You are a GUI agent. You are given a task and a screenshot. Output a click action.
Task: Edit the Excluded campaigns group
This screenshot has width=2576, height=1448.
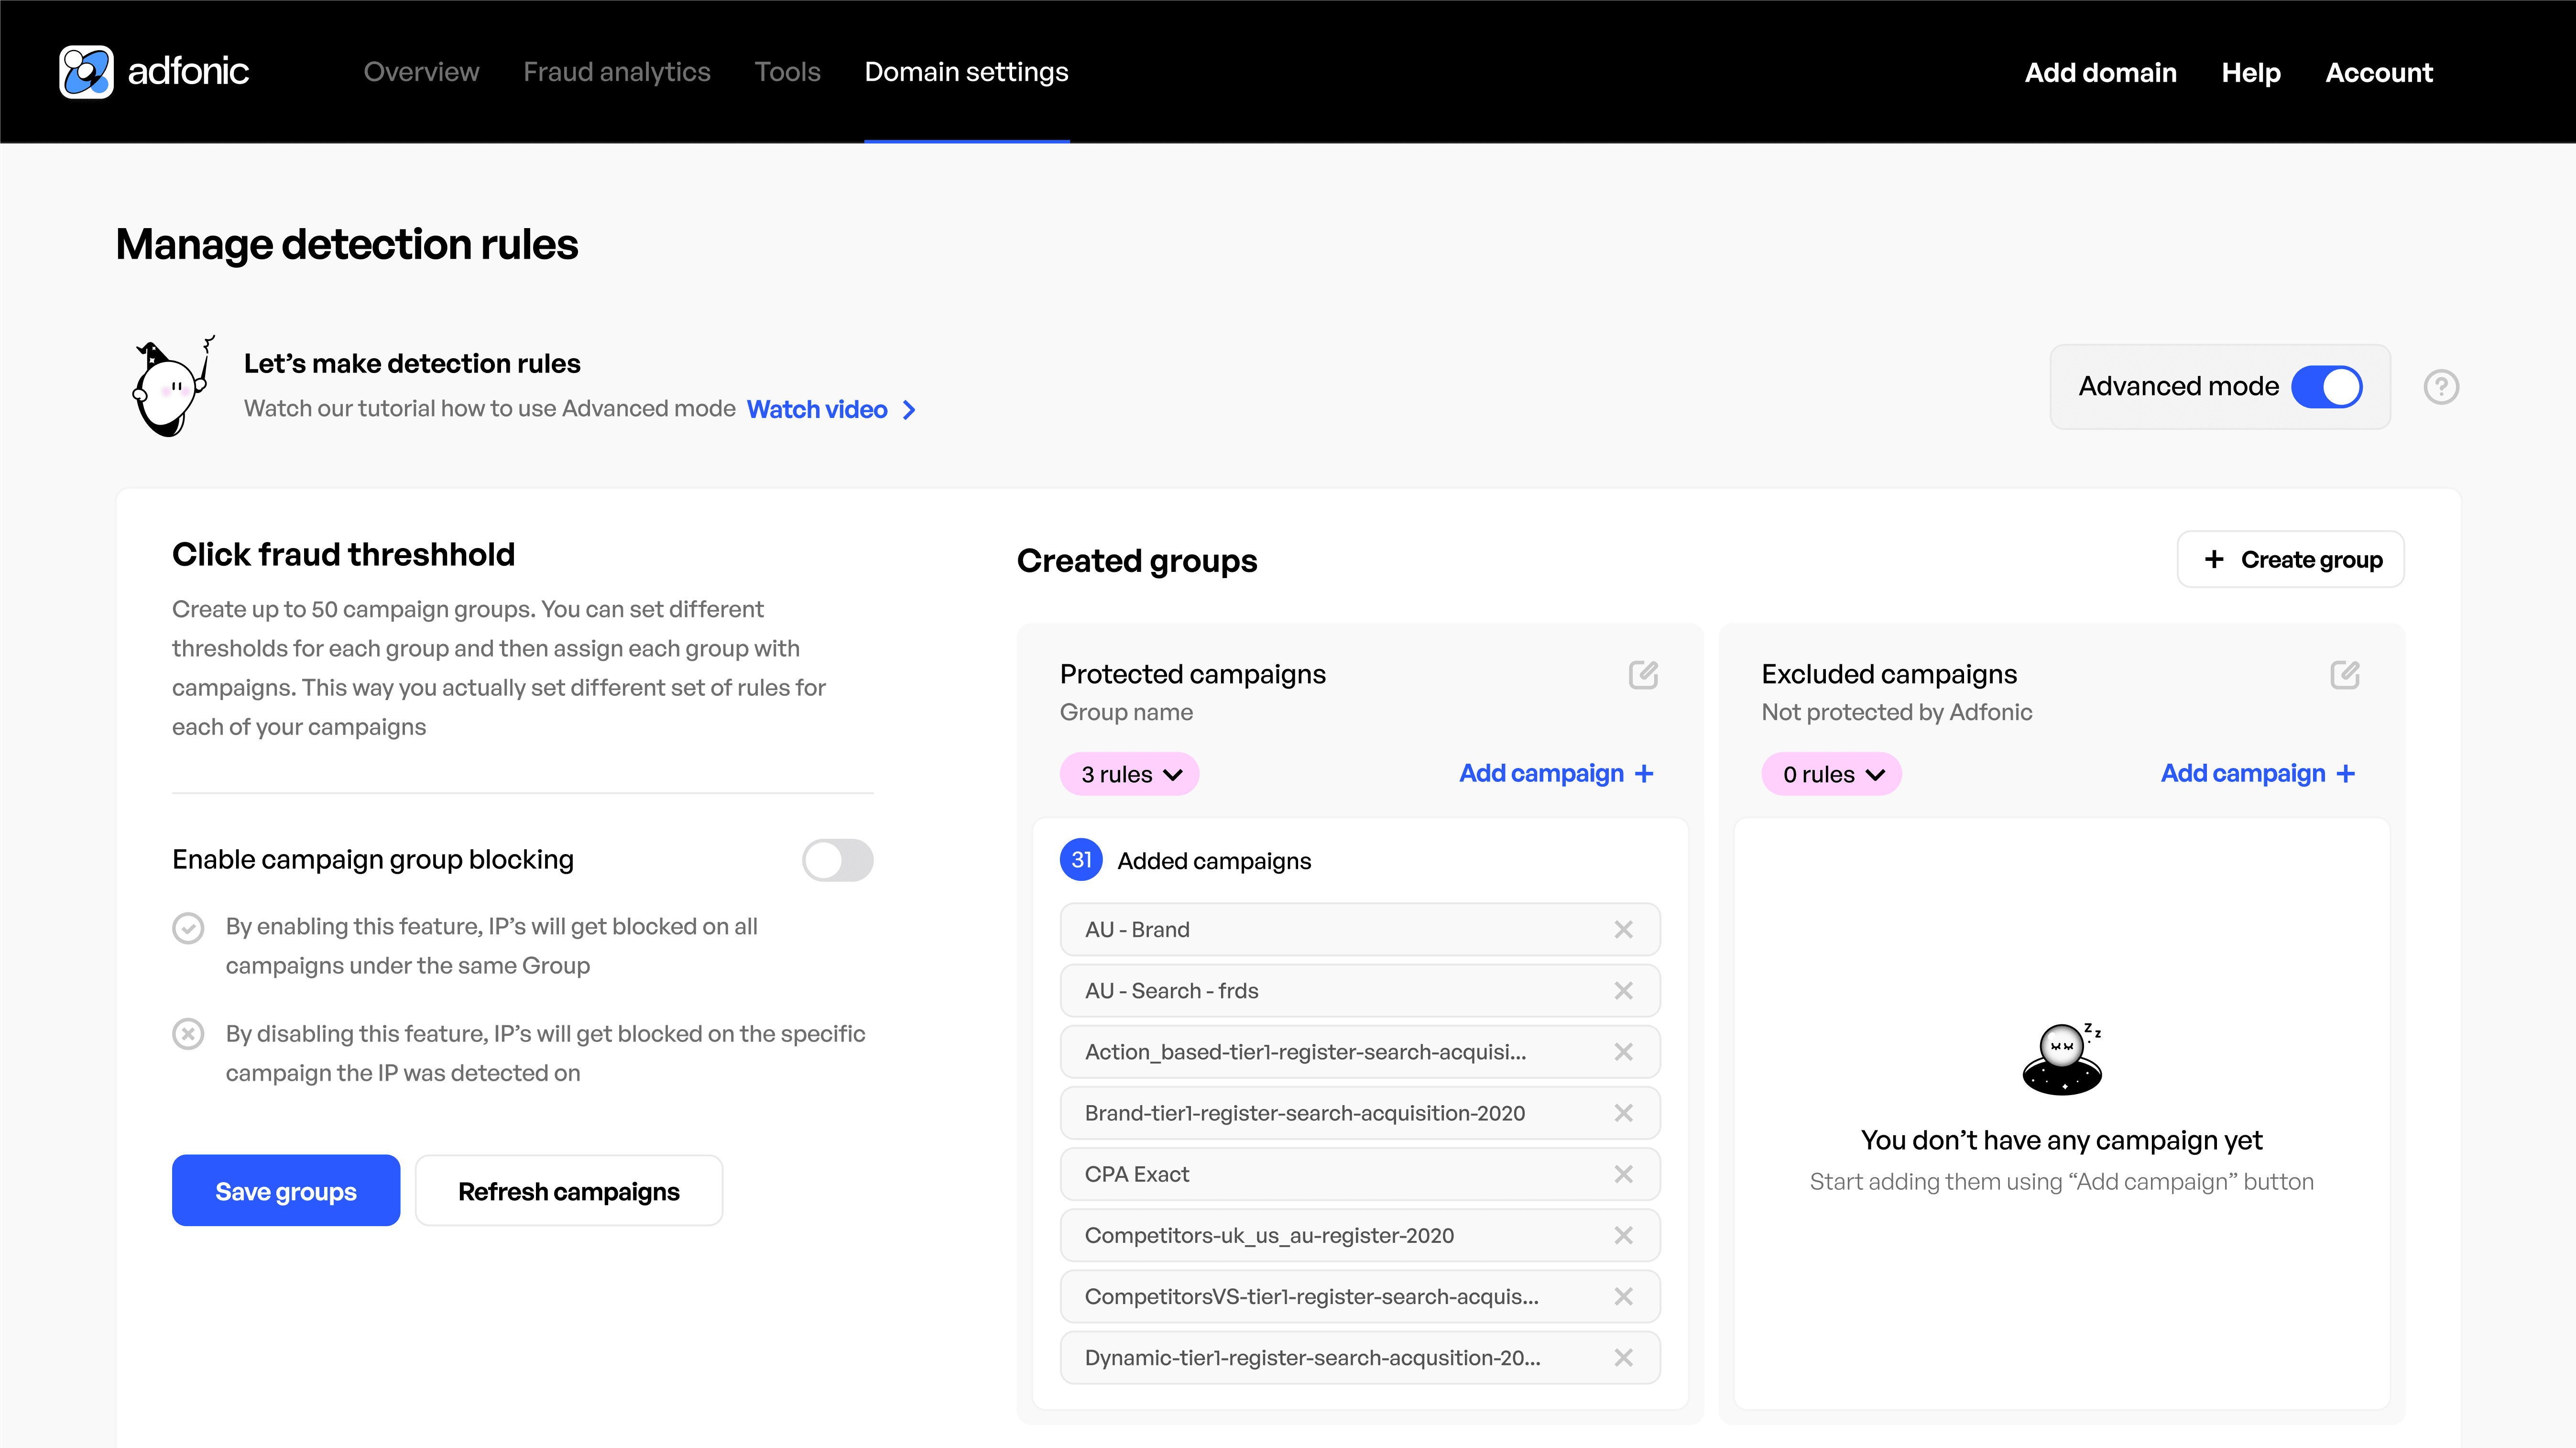pos(2345,675)
